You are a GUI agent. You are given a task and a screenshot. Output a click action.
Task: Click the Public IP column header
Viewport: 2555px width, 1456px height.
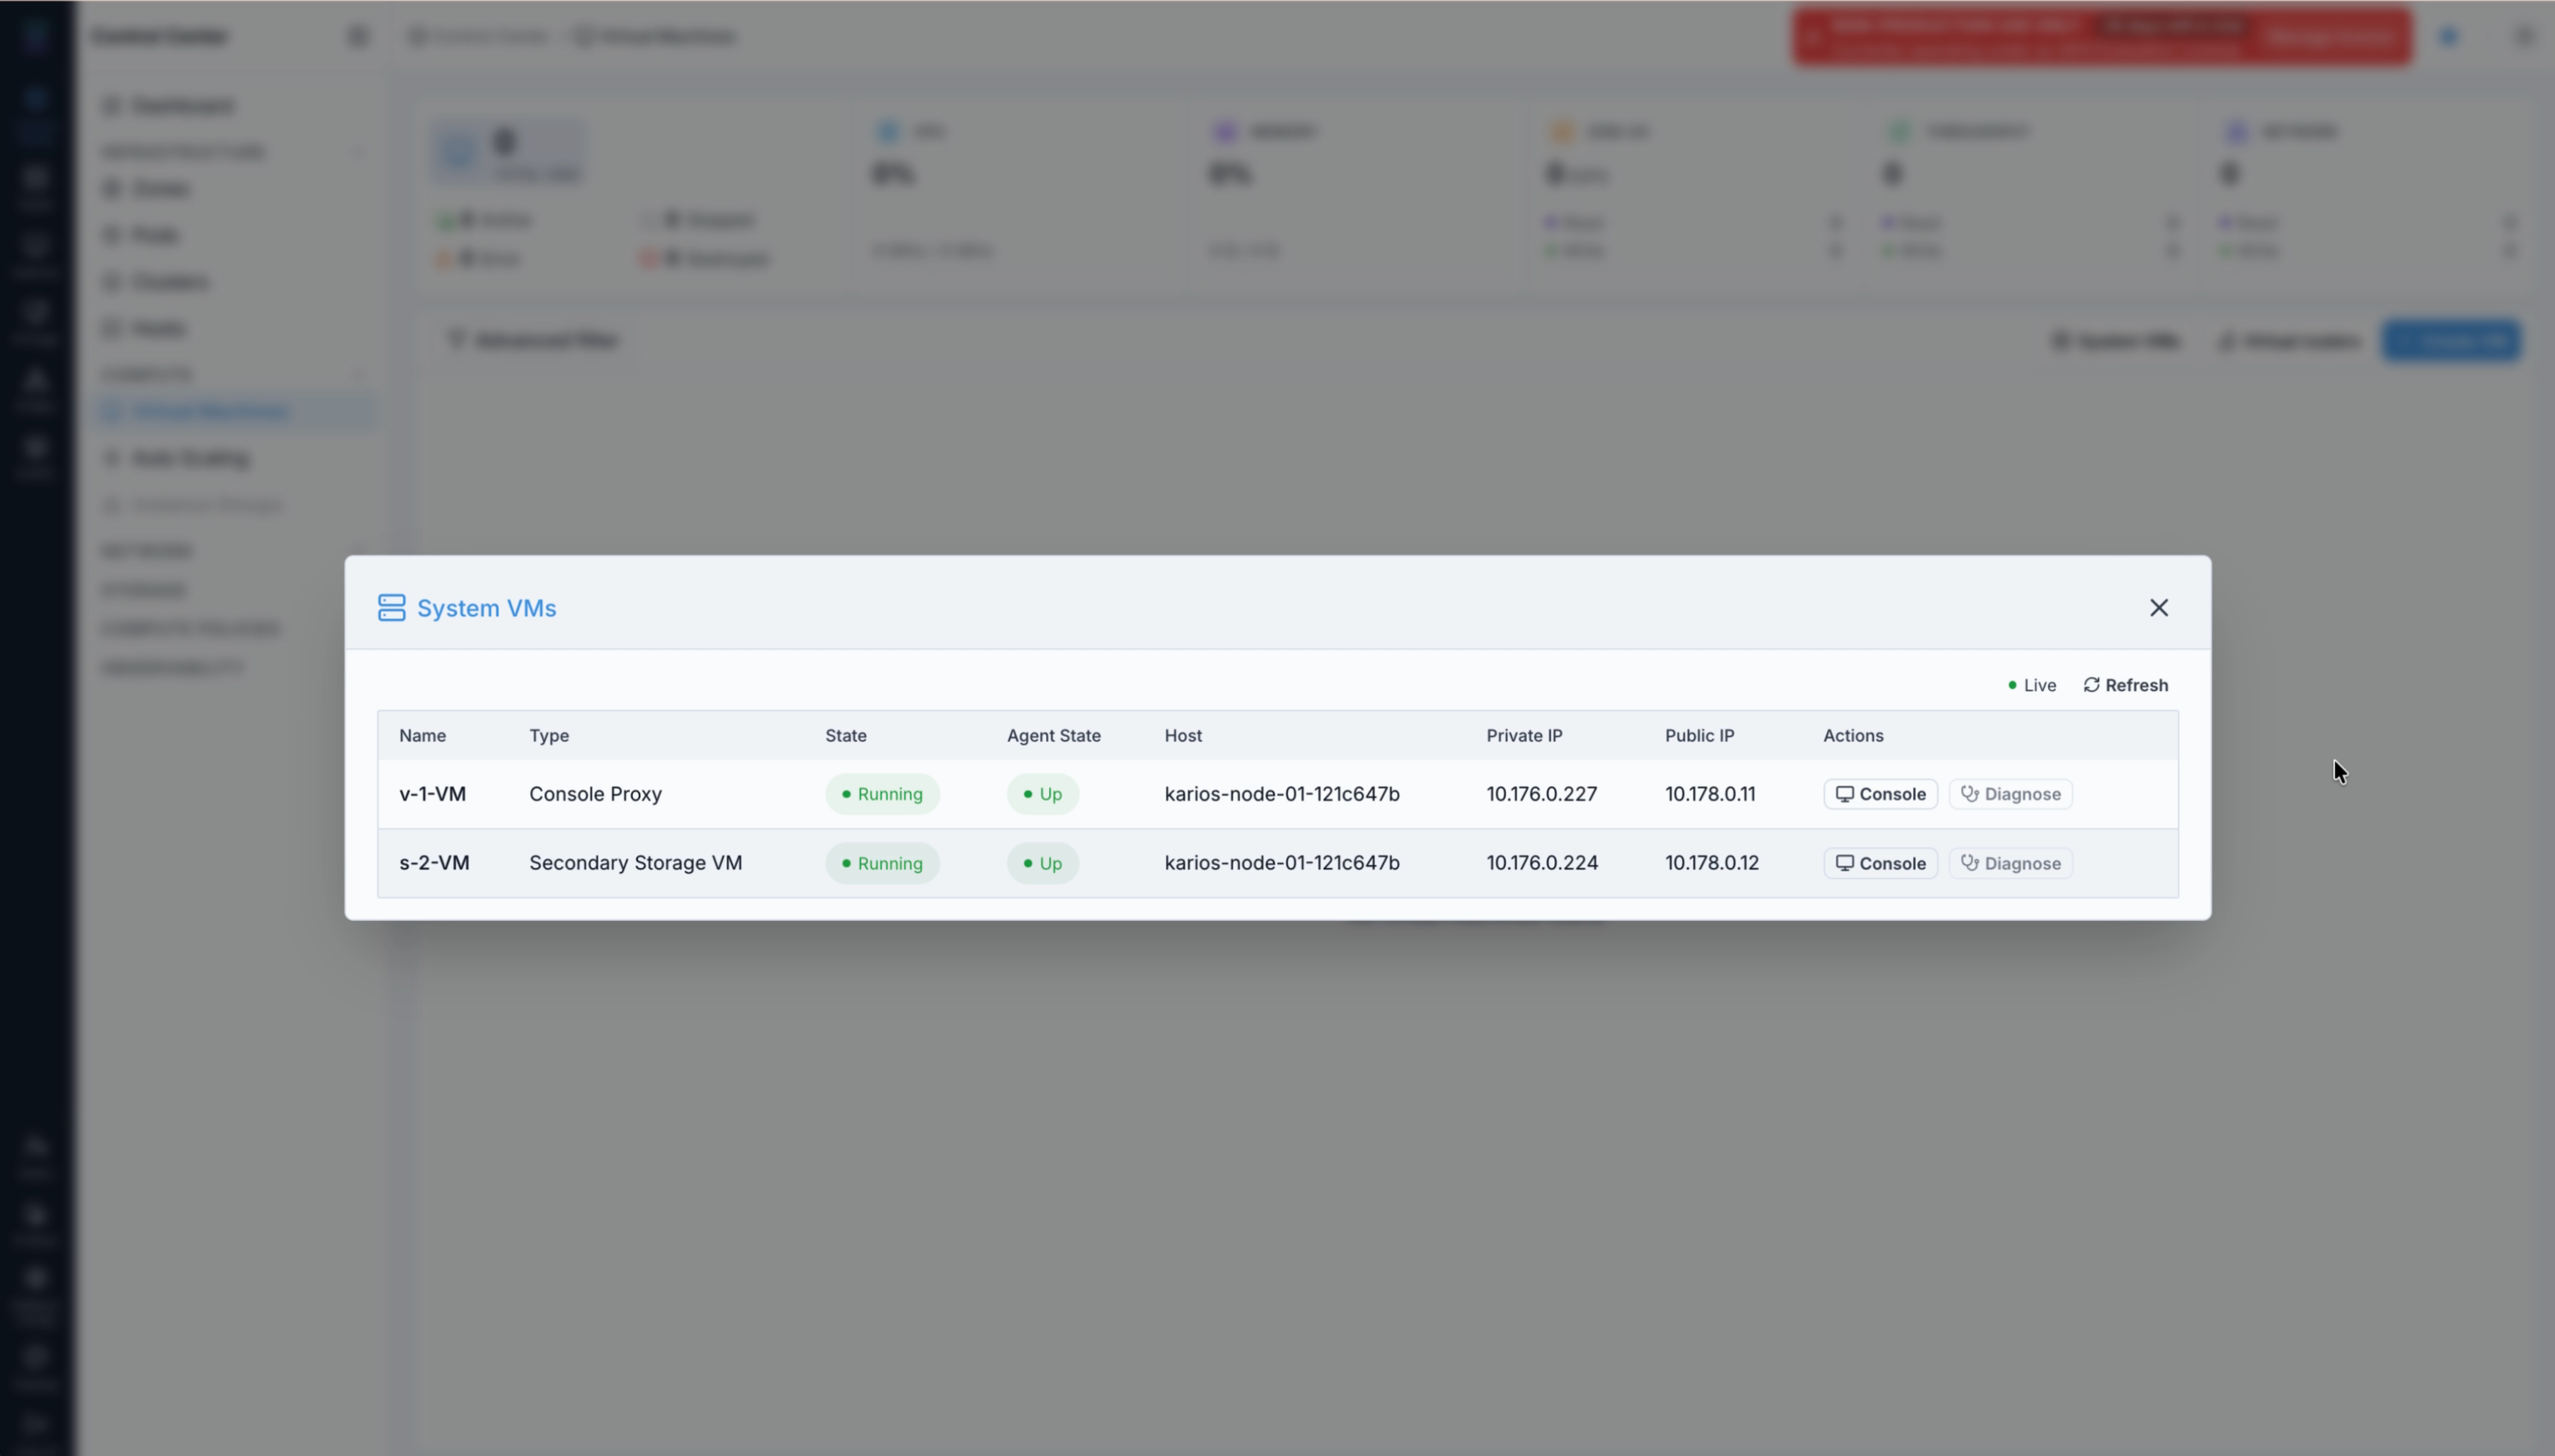point(1699,735)
